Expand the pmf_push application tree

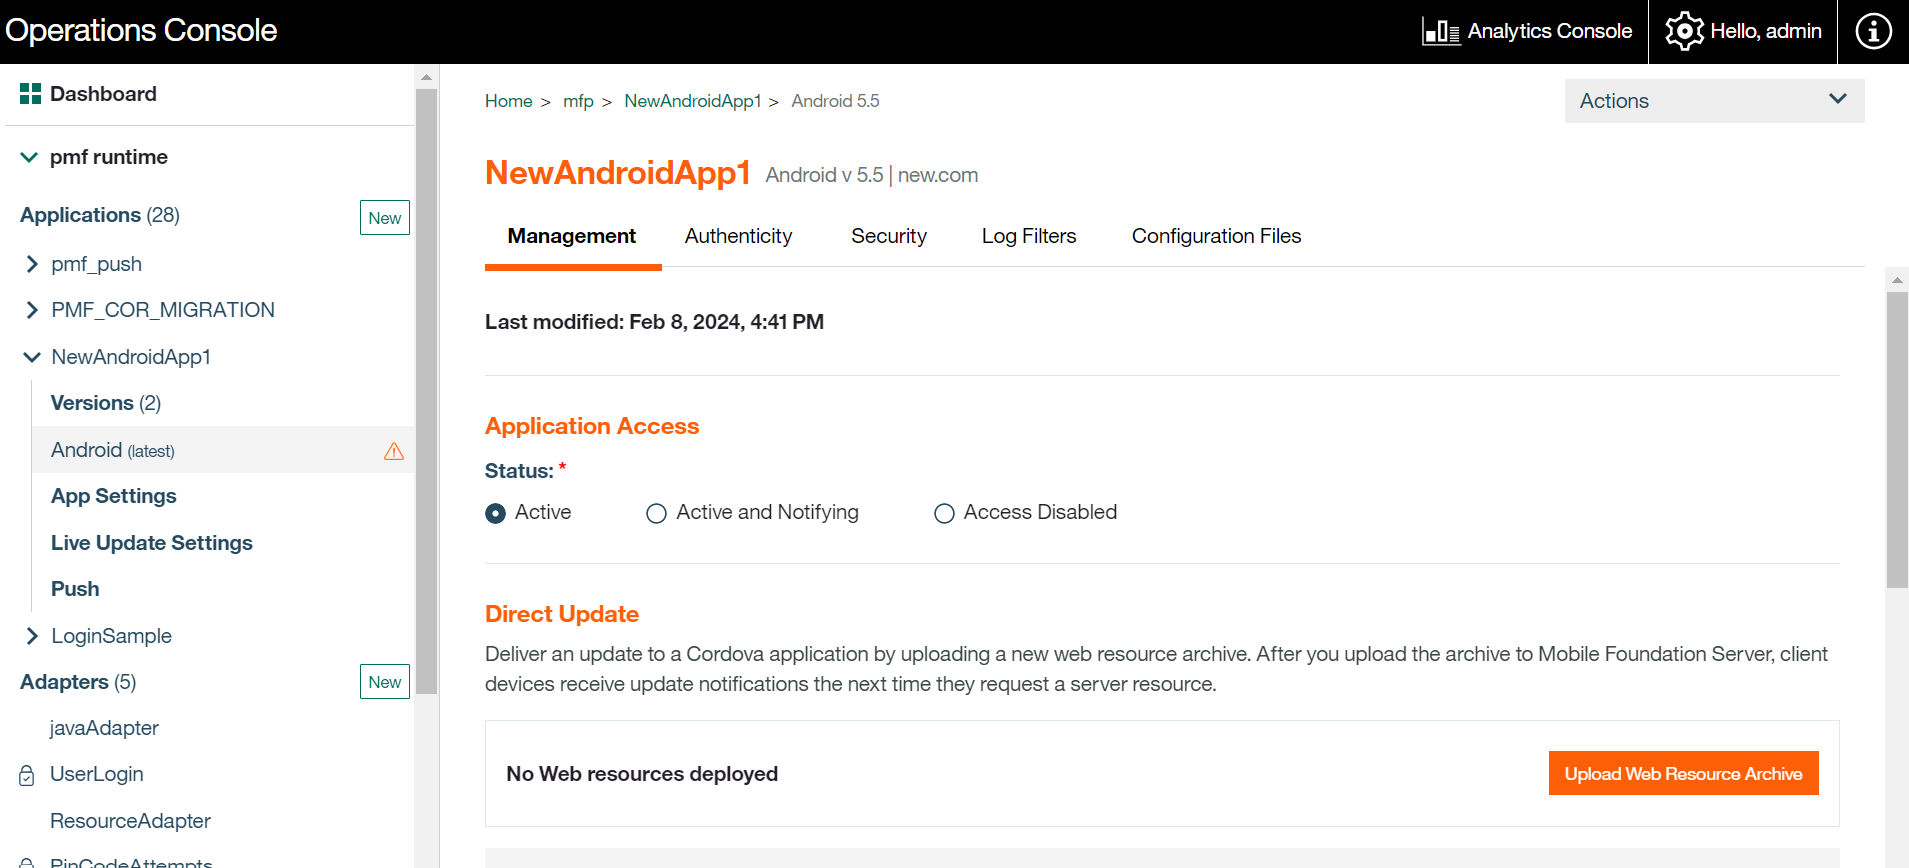(x=32, y=264)
